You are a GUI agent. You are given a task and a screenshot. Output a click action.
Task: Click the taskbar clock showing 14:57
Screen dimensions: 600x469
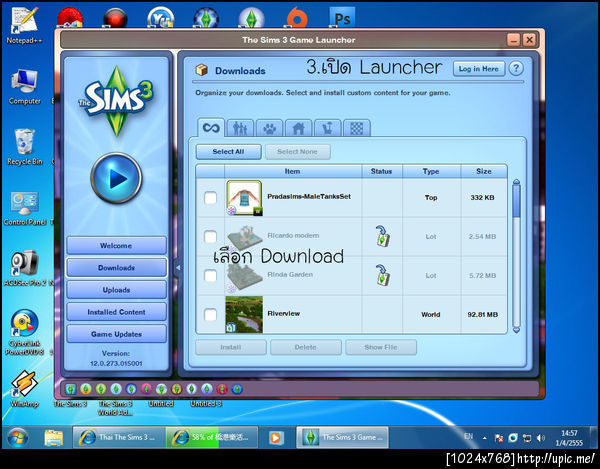[569, 438]
